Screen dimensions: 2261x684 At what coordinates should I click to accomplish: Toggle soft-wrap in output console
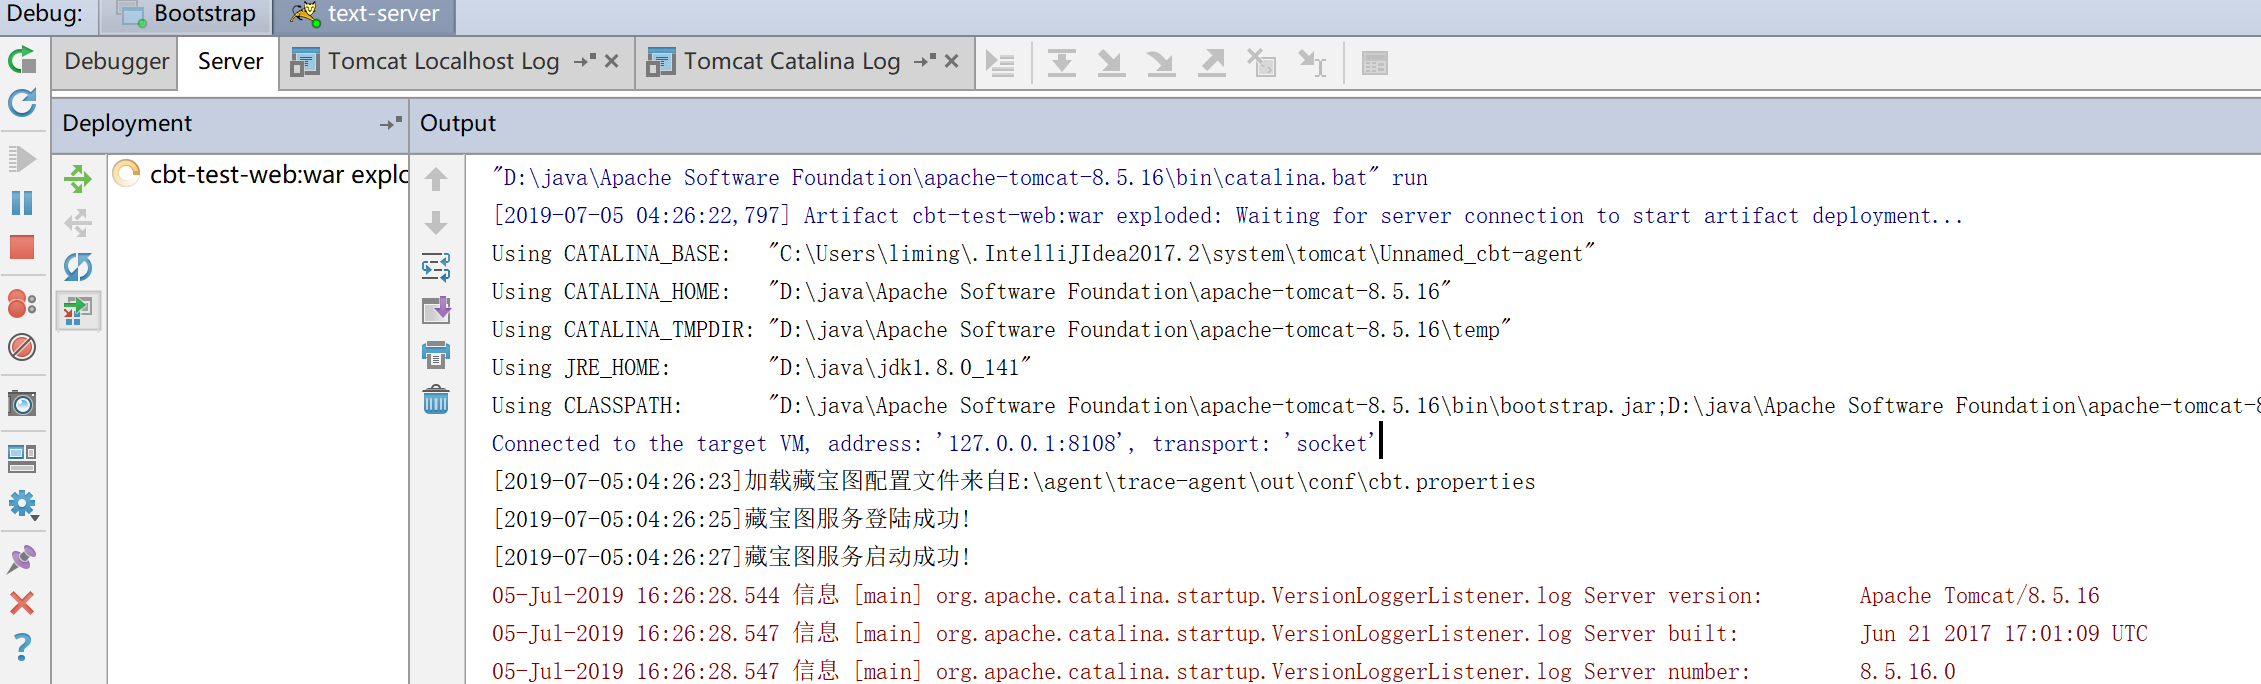click(436, 267)
